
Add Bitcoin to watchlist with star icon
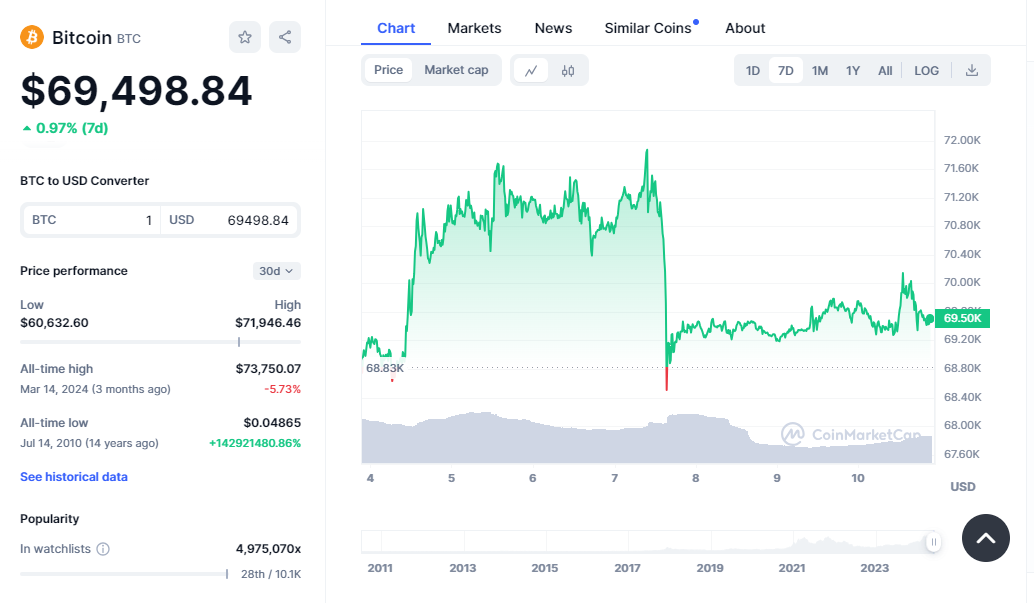coord(245,37)
